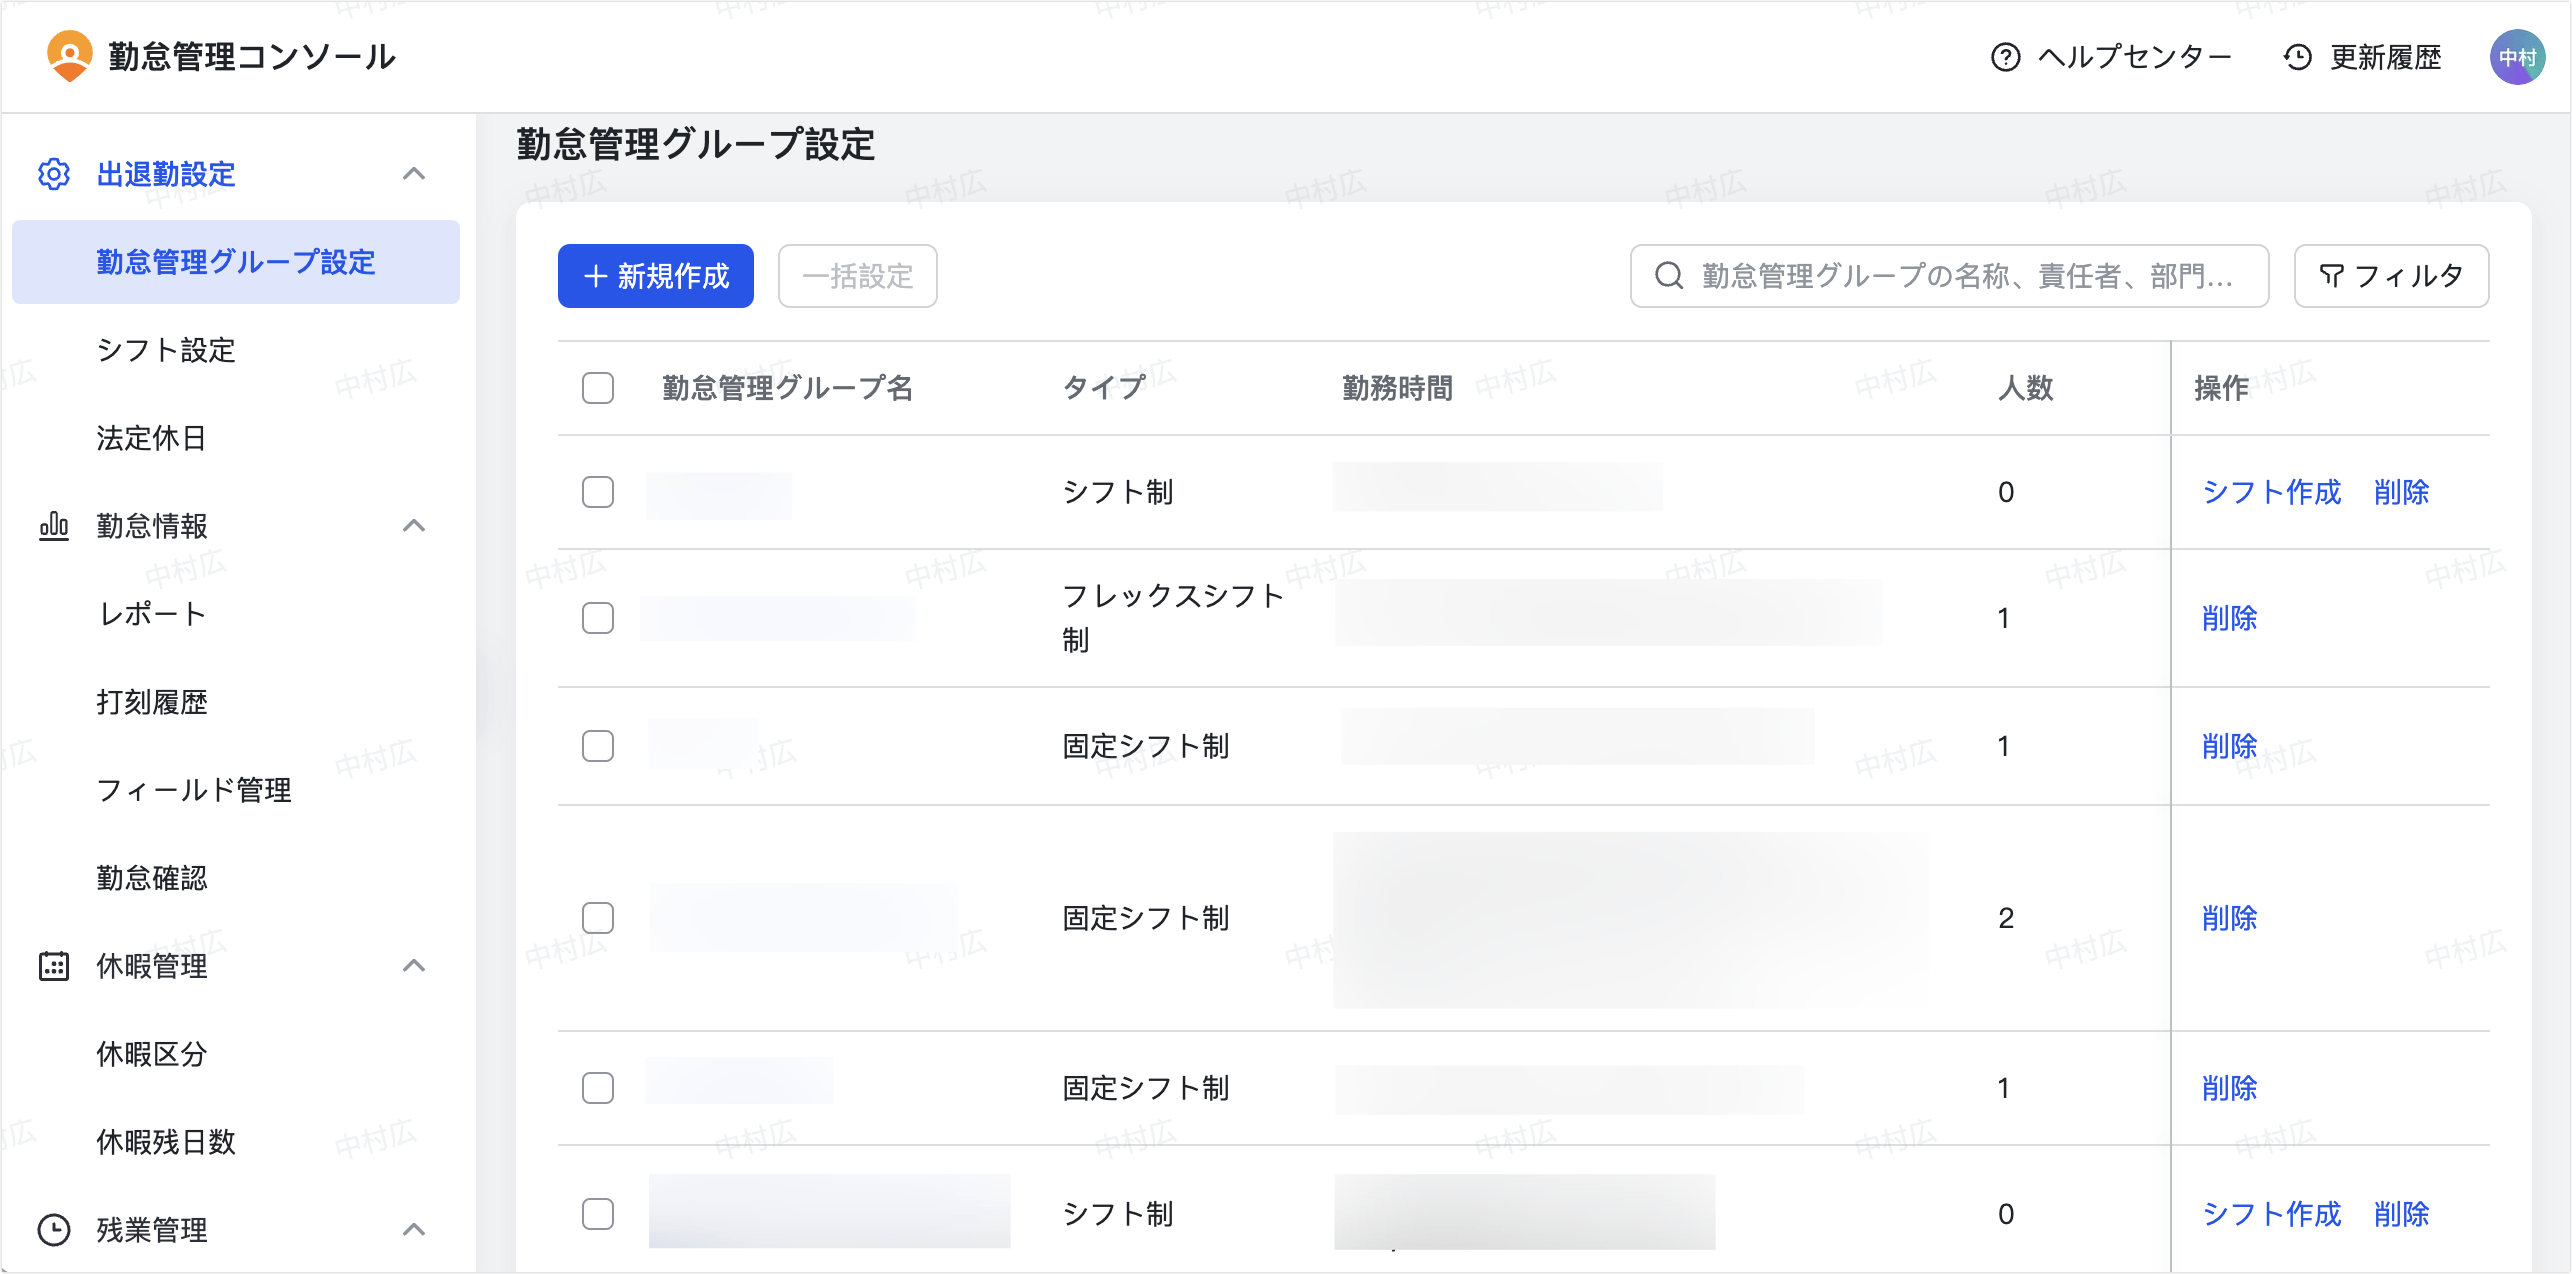Click the gear icon beside 出退勤設定

(54, 174)
